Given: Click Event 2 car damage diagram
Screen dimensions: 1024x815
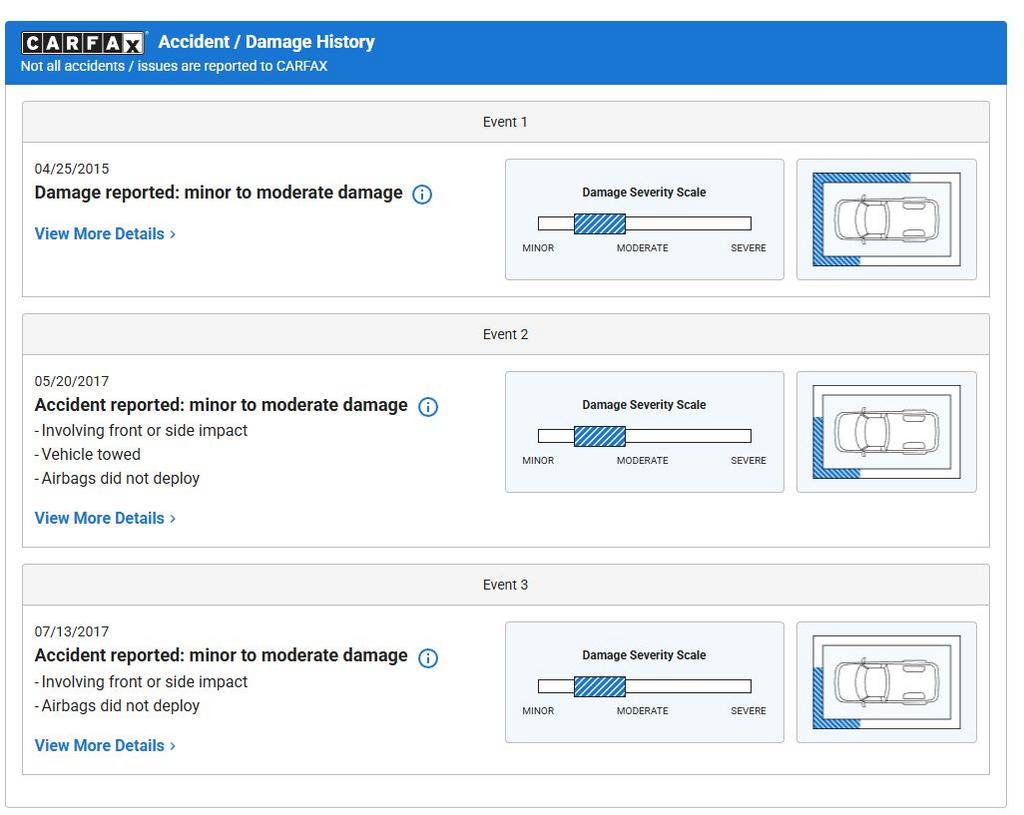Looking at the screenshot, I should point(886,432).
